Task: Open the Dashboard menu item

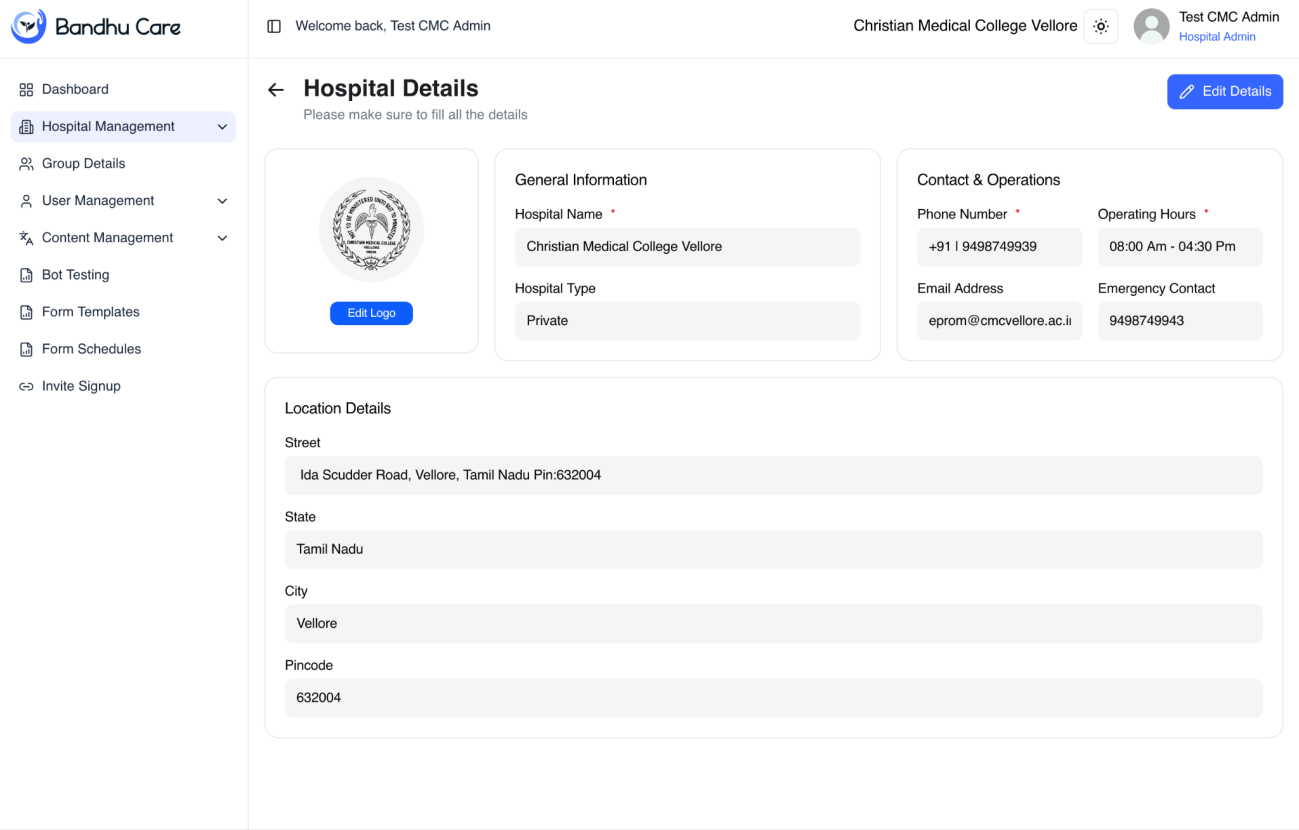Action: click(123, 89)
